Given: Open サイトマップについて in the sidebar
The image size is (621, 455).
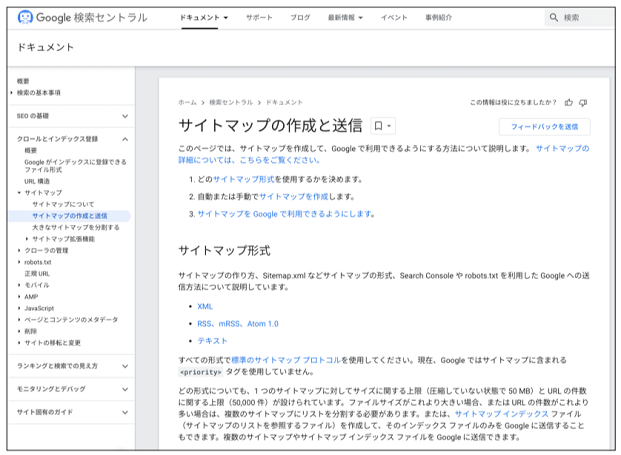Looking at the screenshot, I should 63,204.
